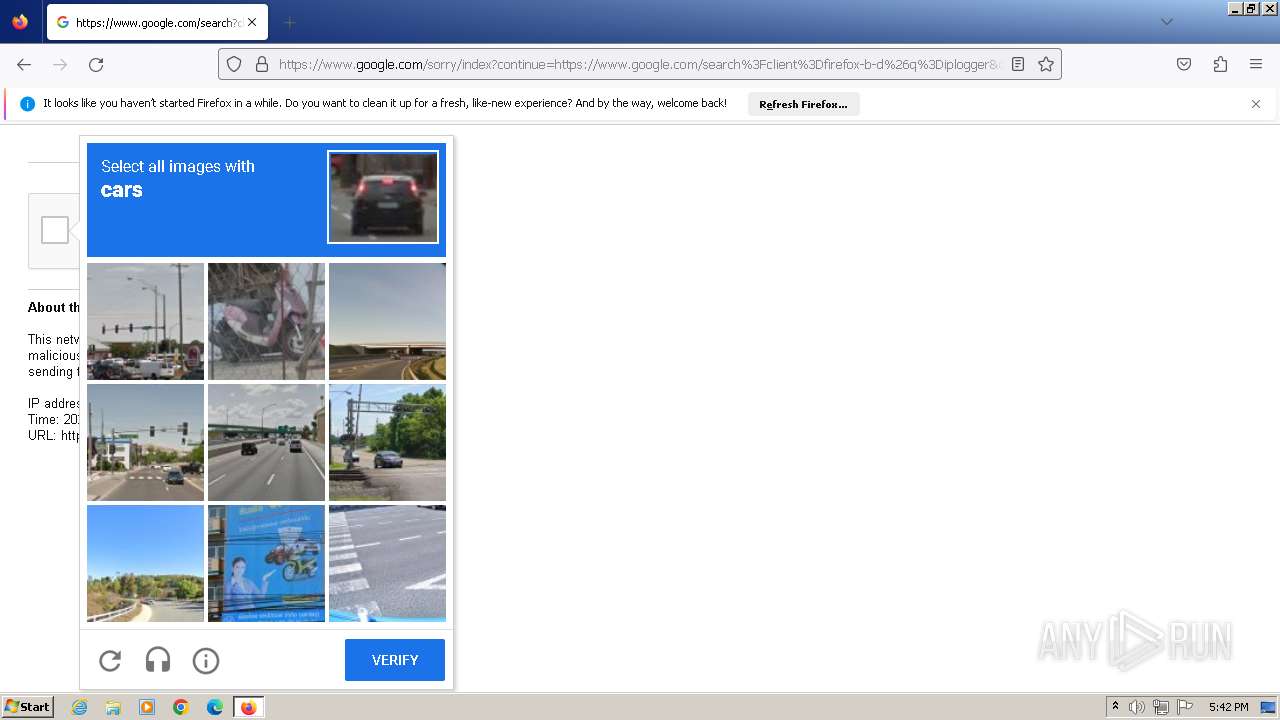Click the Firefox View icon
1280x720 pixels.
pos(20,22)
